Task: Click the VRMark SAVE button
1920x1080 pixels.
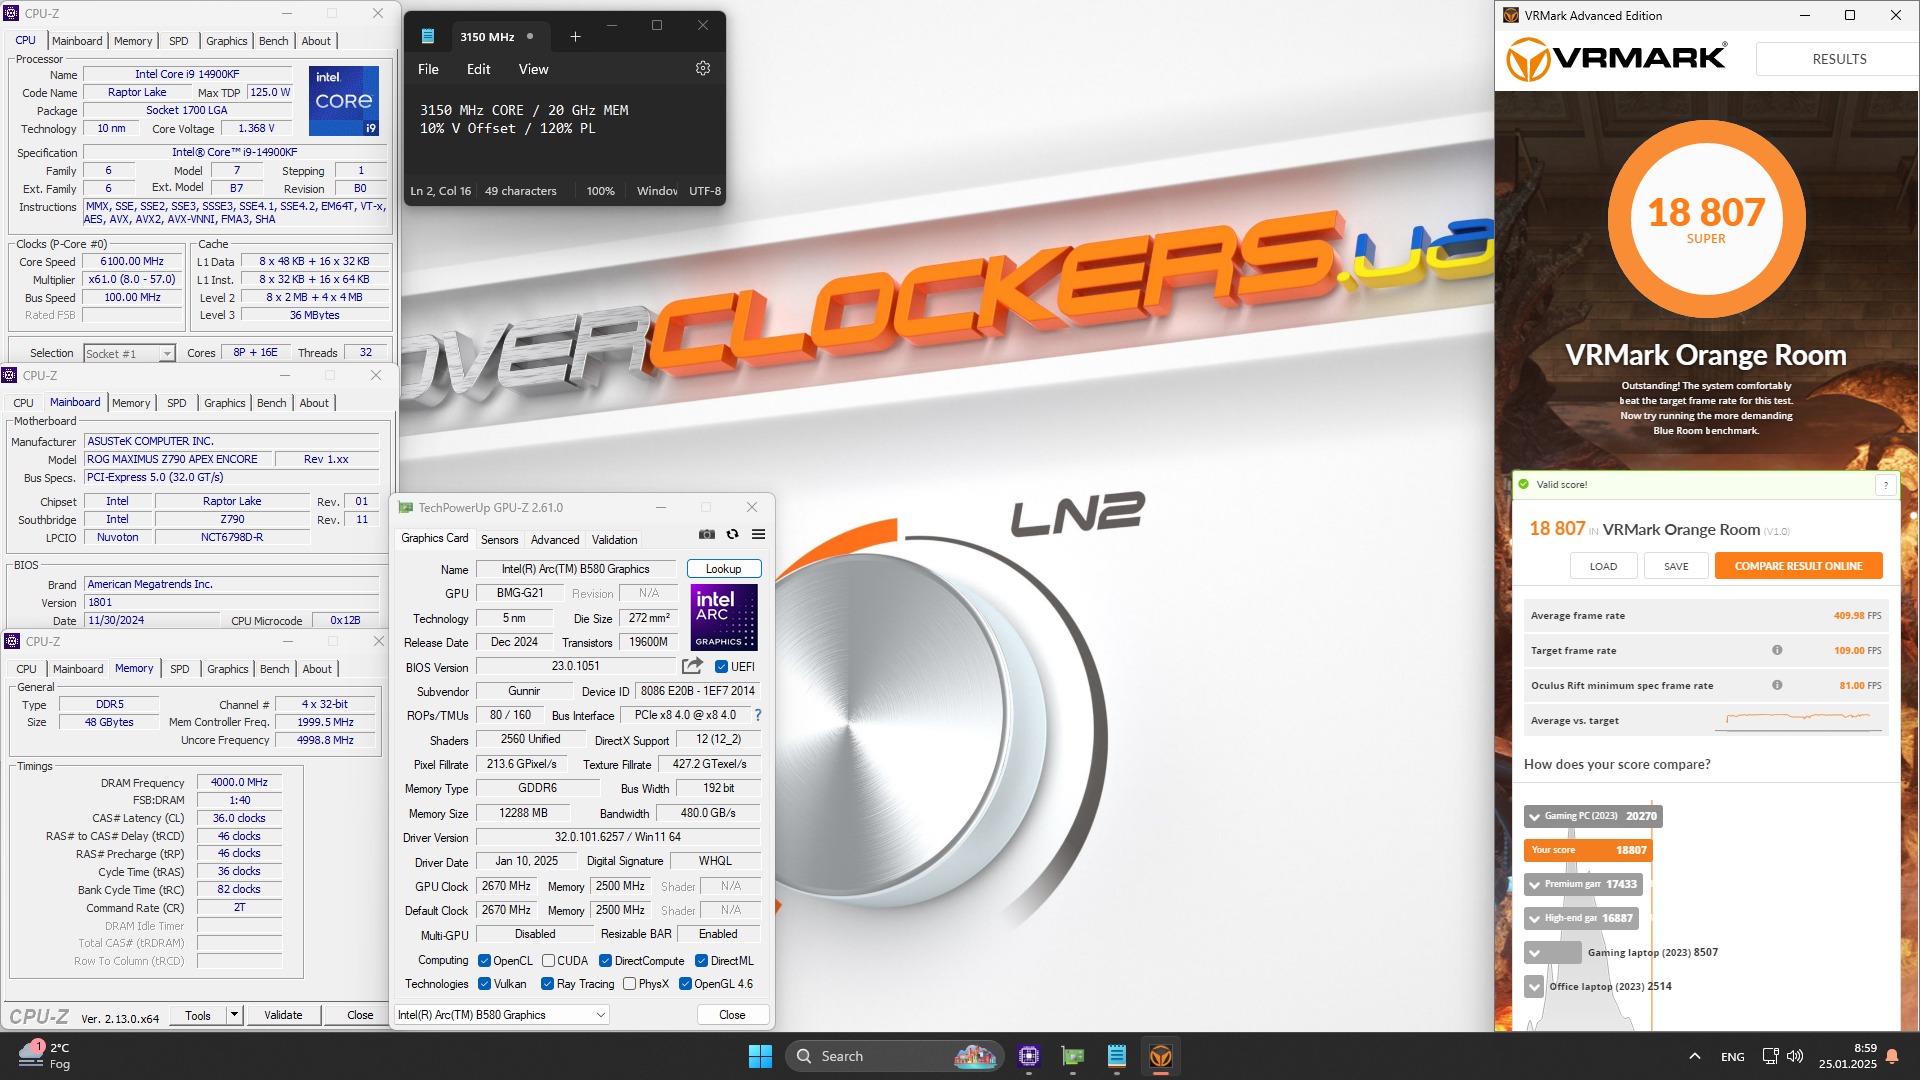Action: pyautogui.click(x=1676, y=566)
